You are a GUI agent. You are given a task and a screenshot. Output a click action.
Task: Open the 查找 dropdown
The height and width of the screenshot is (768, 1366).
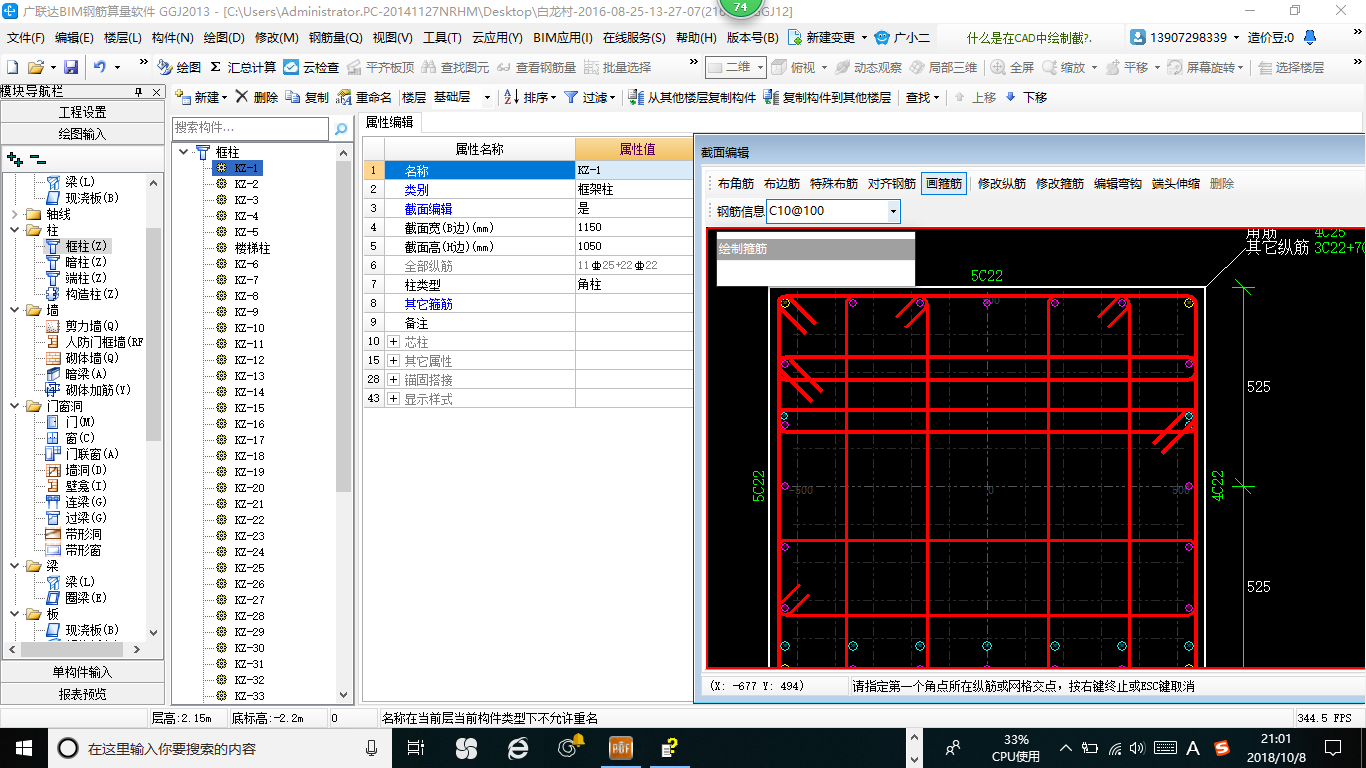tap(921, 97)
